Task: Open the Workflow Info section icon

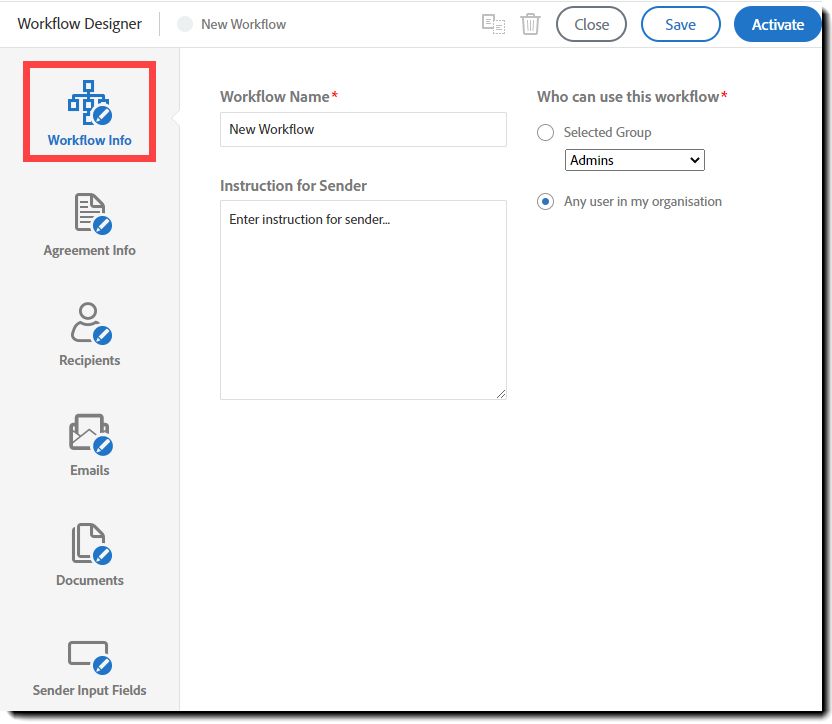Action: click(x=90, y=102)
